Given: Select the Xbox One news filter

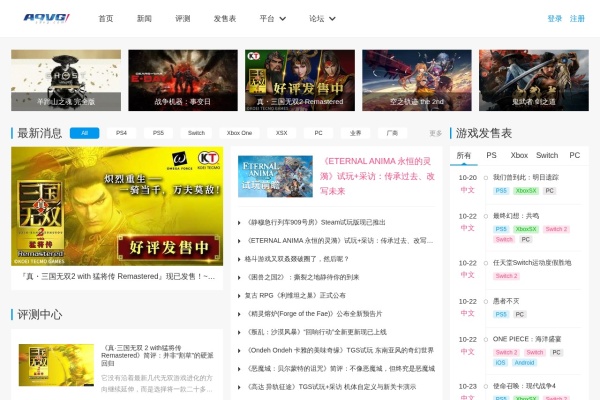Looking at the screenshot, I should (x=239, y=133).
